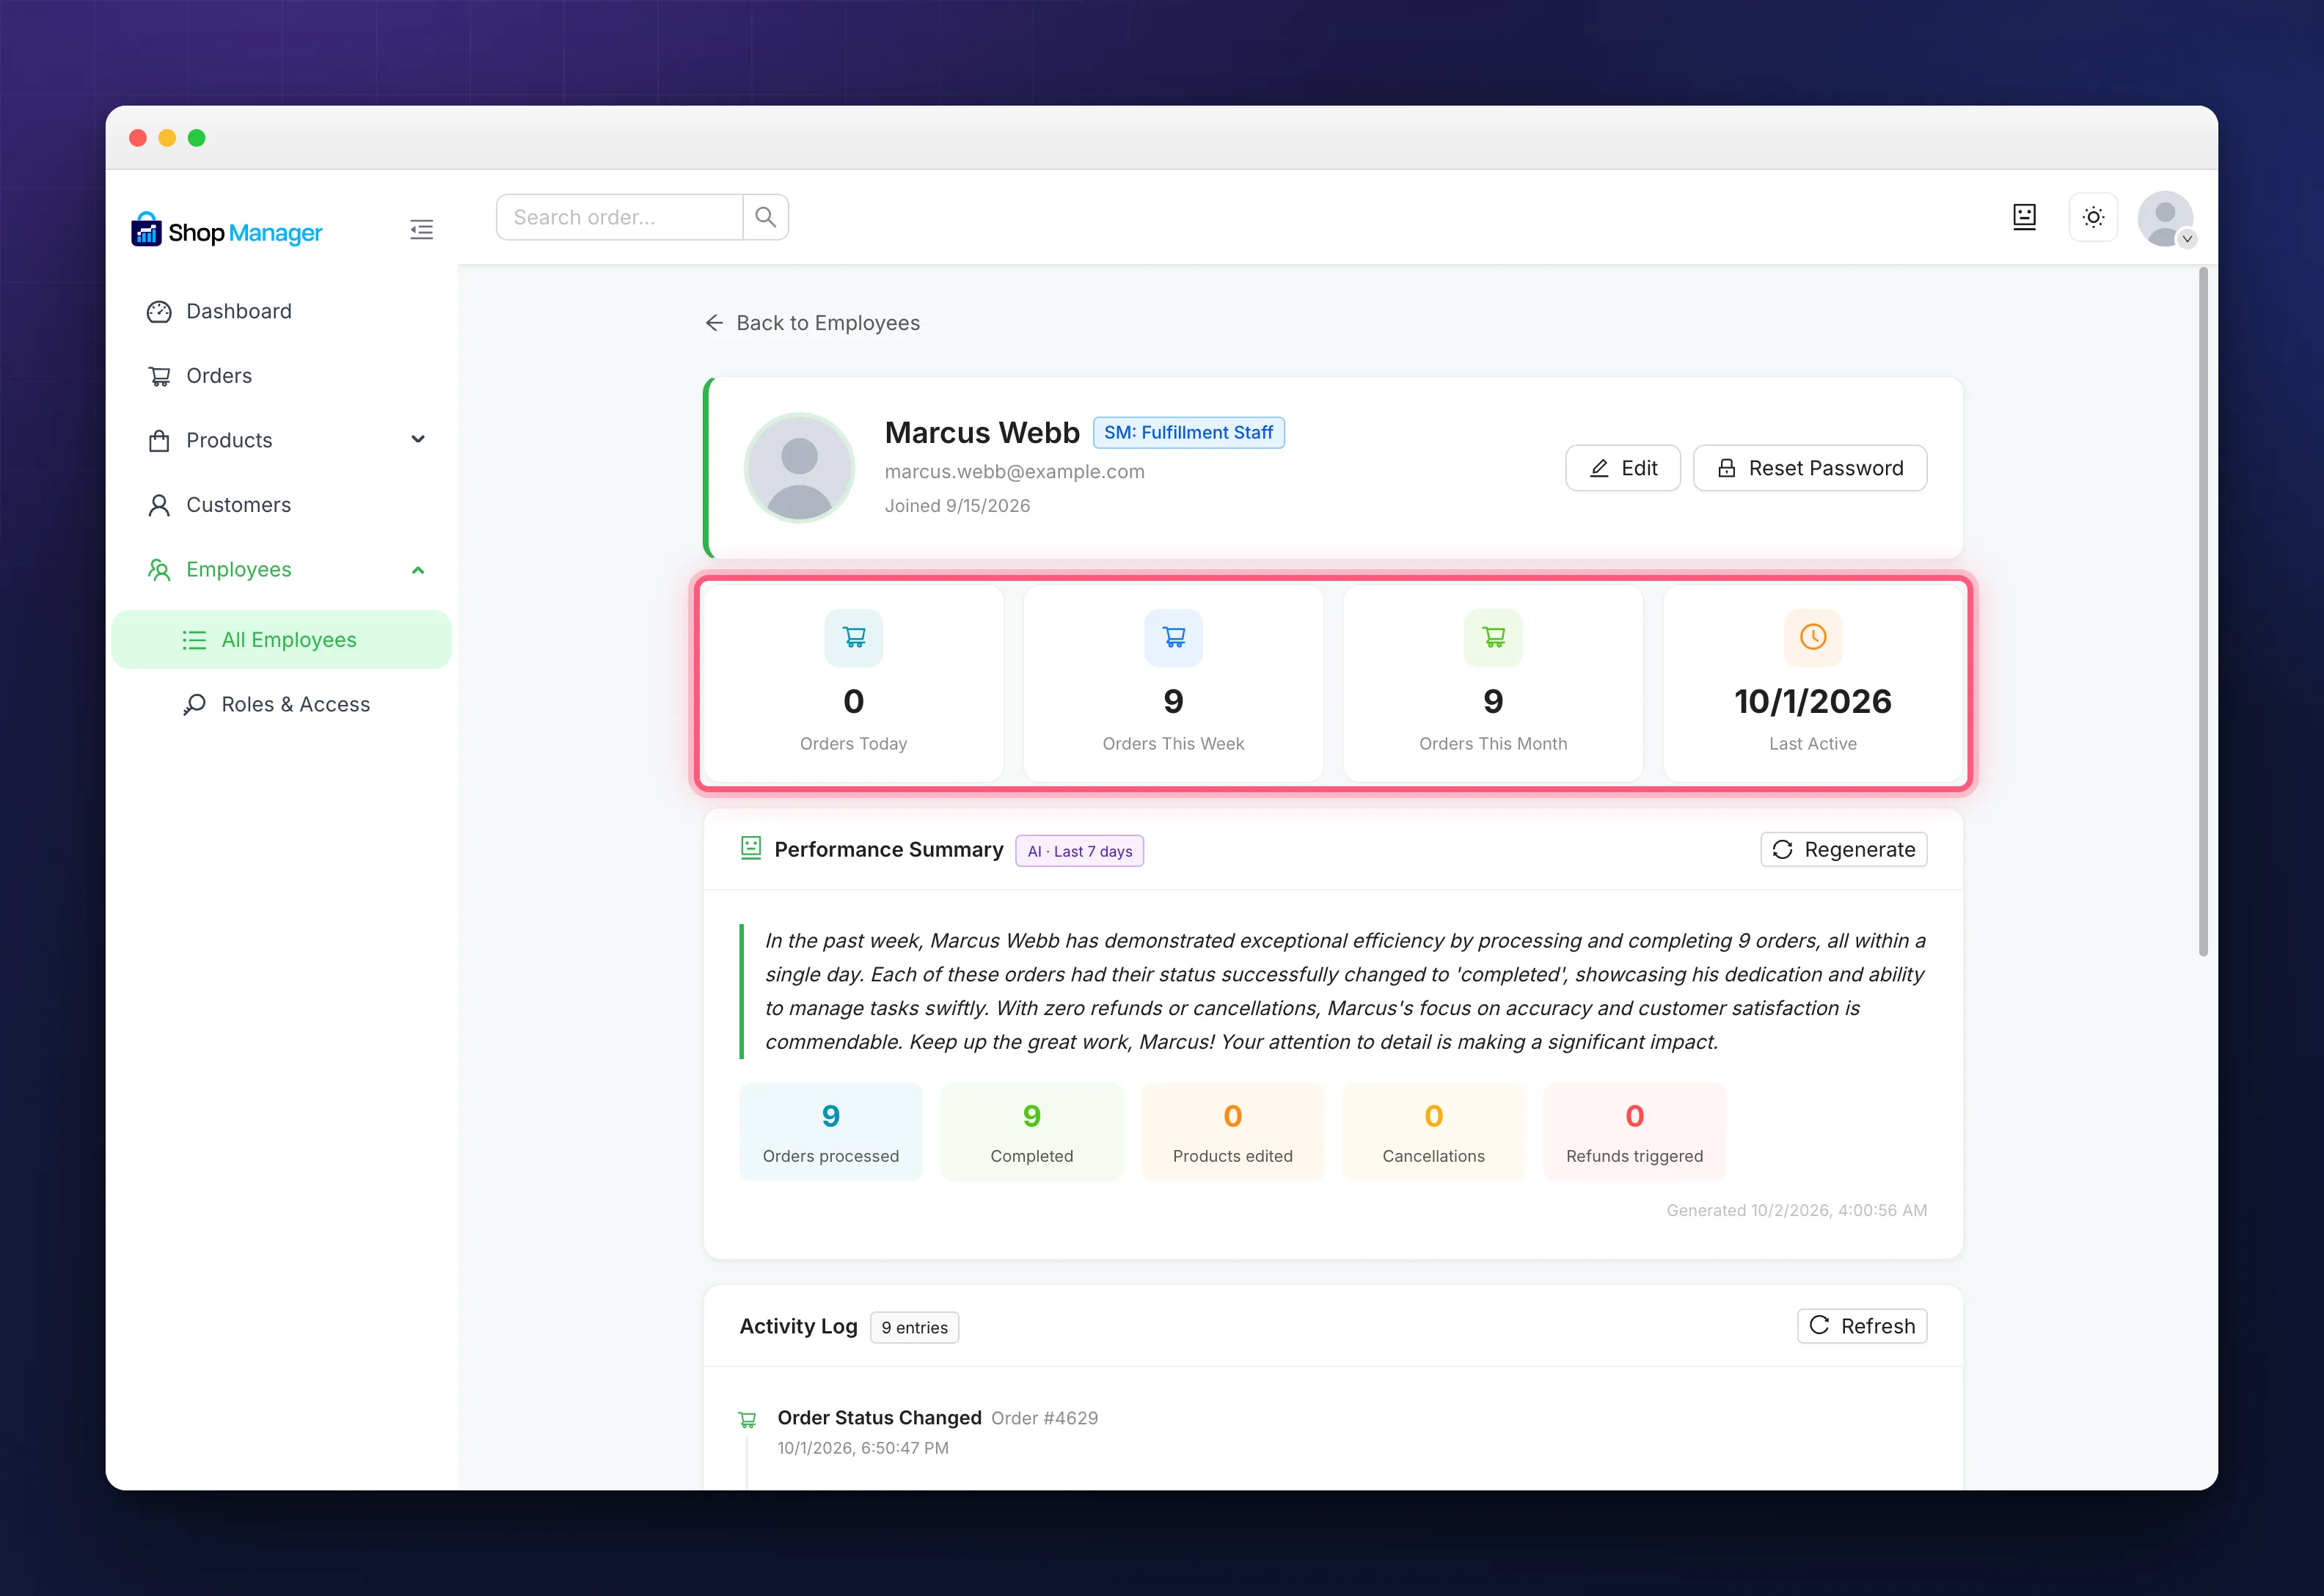Click the Last Active clock icon
Viewport: 2324px width, 1596px height.
click(1813, 637)
